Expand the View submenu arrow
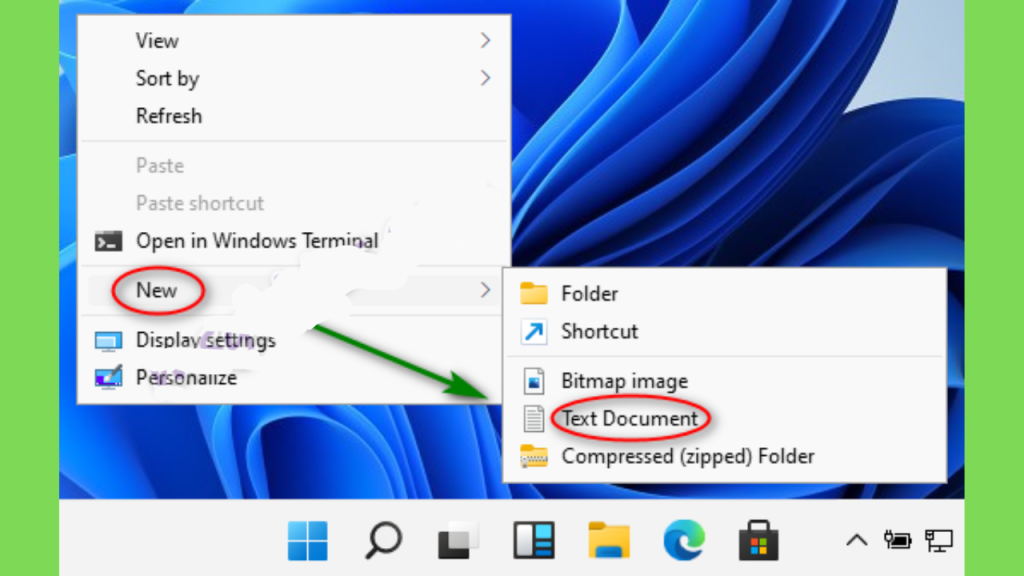The height and width of the screenshot is (576, 1024). tap(485, 40)
